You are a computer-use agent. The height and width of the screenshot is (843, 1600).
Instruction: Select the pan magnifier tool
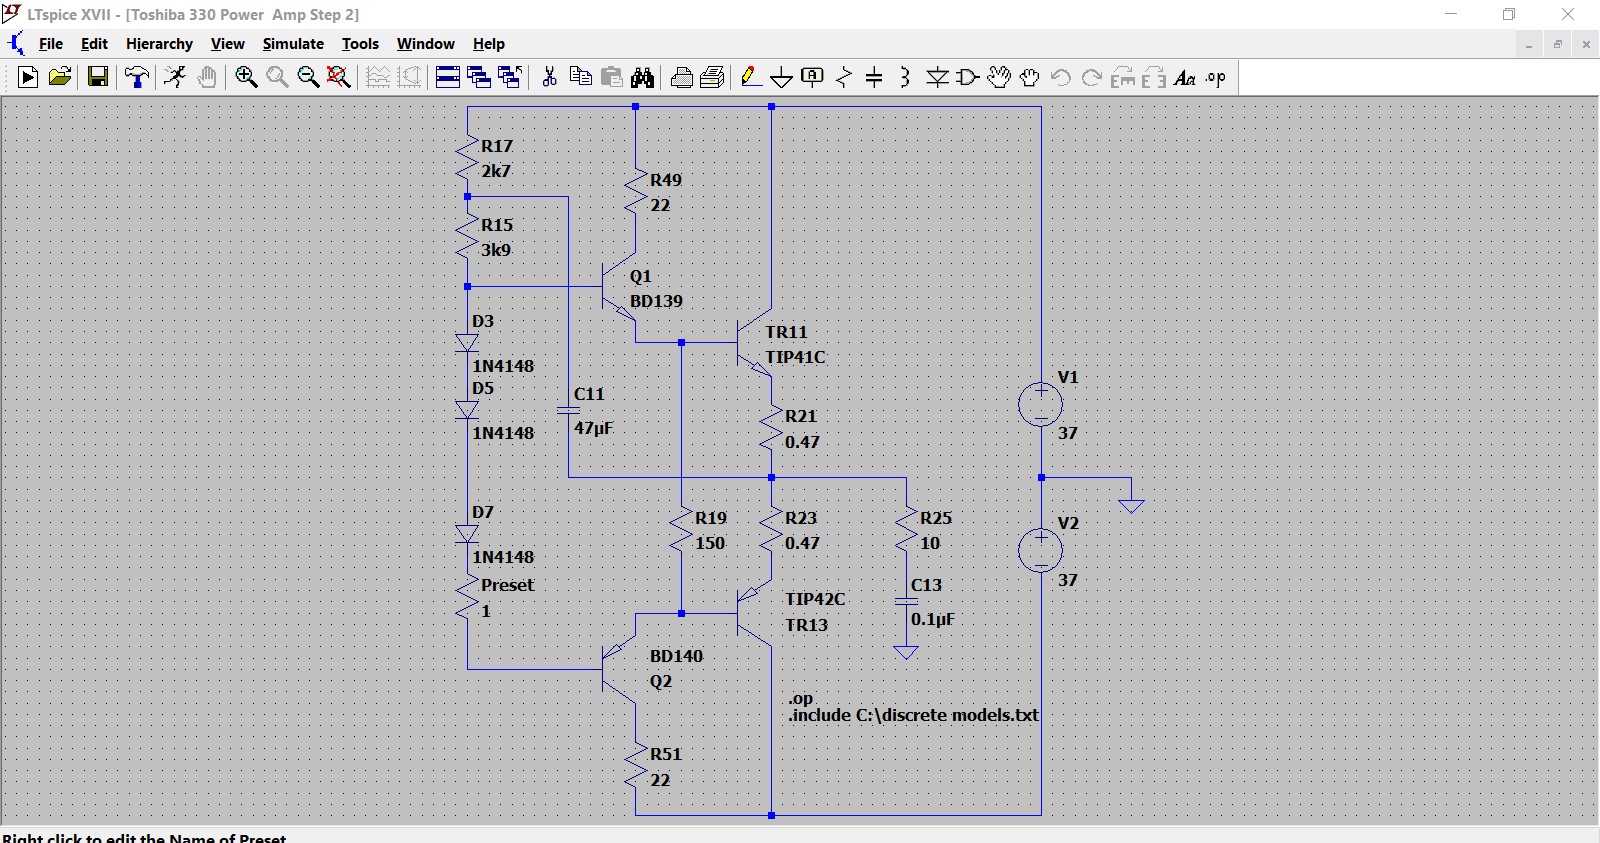[x=277, y=77]
